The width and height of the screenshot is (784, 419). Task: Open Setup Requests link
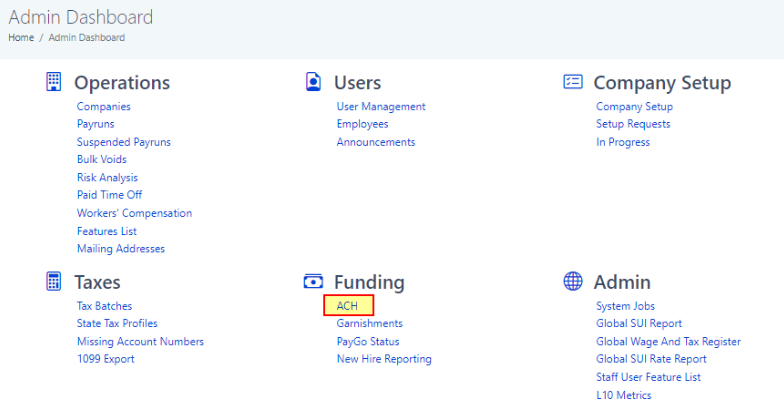click(633, 124)
